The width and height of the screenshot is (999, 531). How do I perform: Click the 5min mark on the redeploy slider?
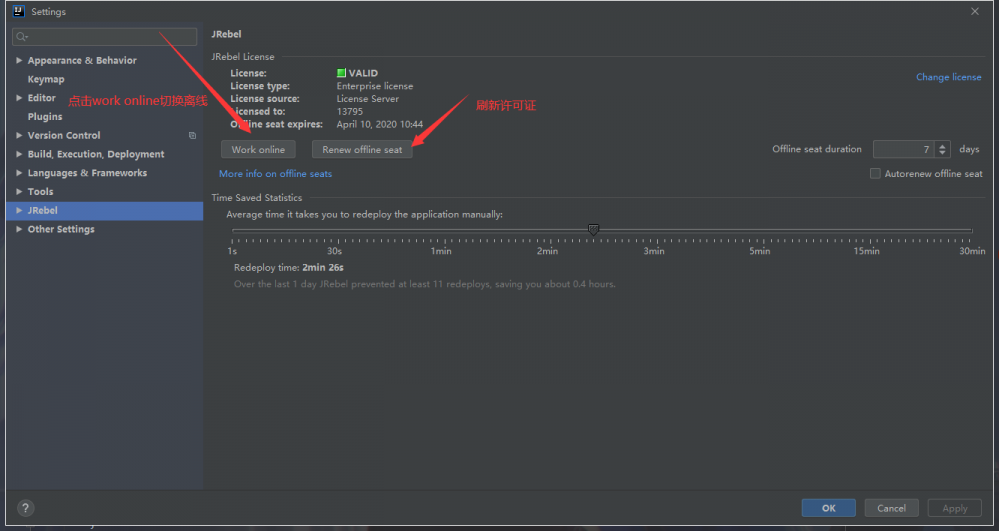point(759,251)
